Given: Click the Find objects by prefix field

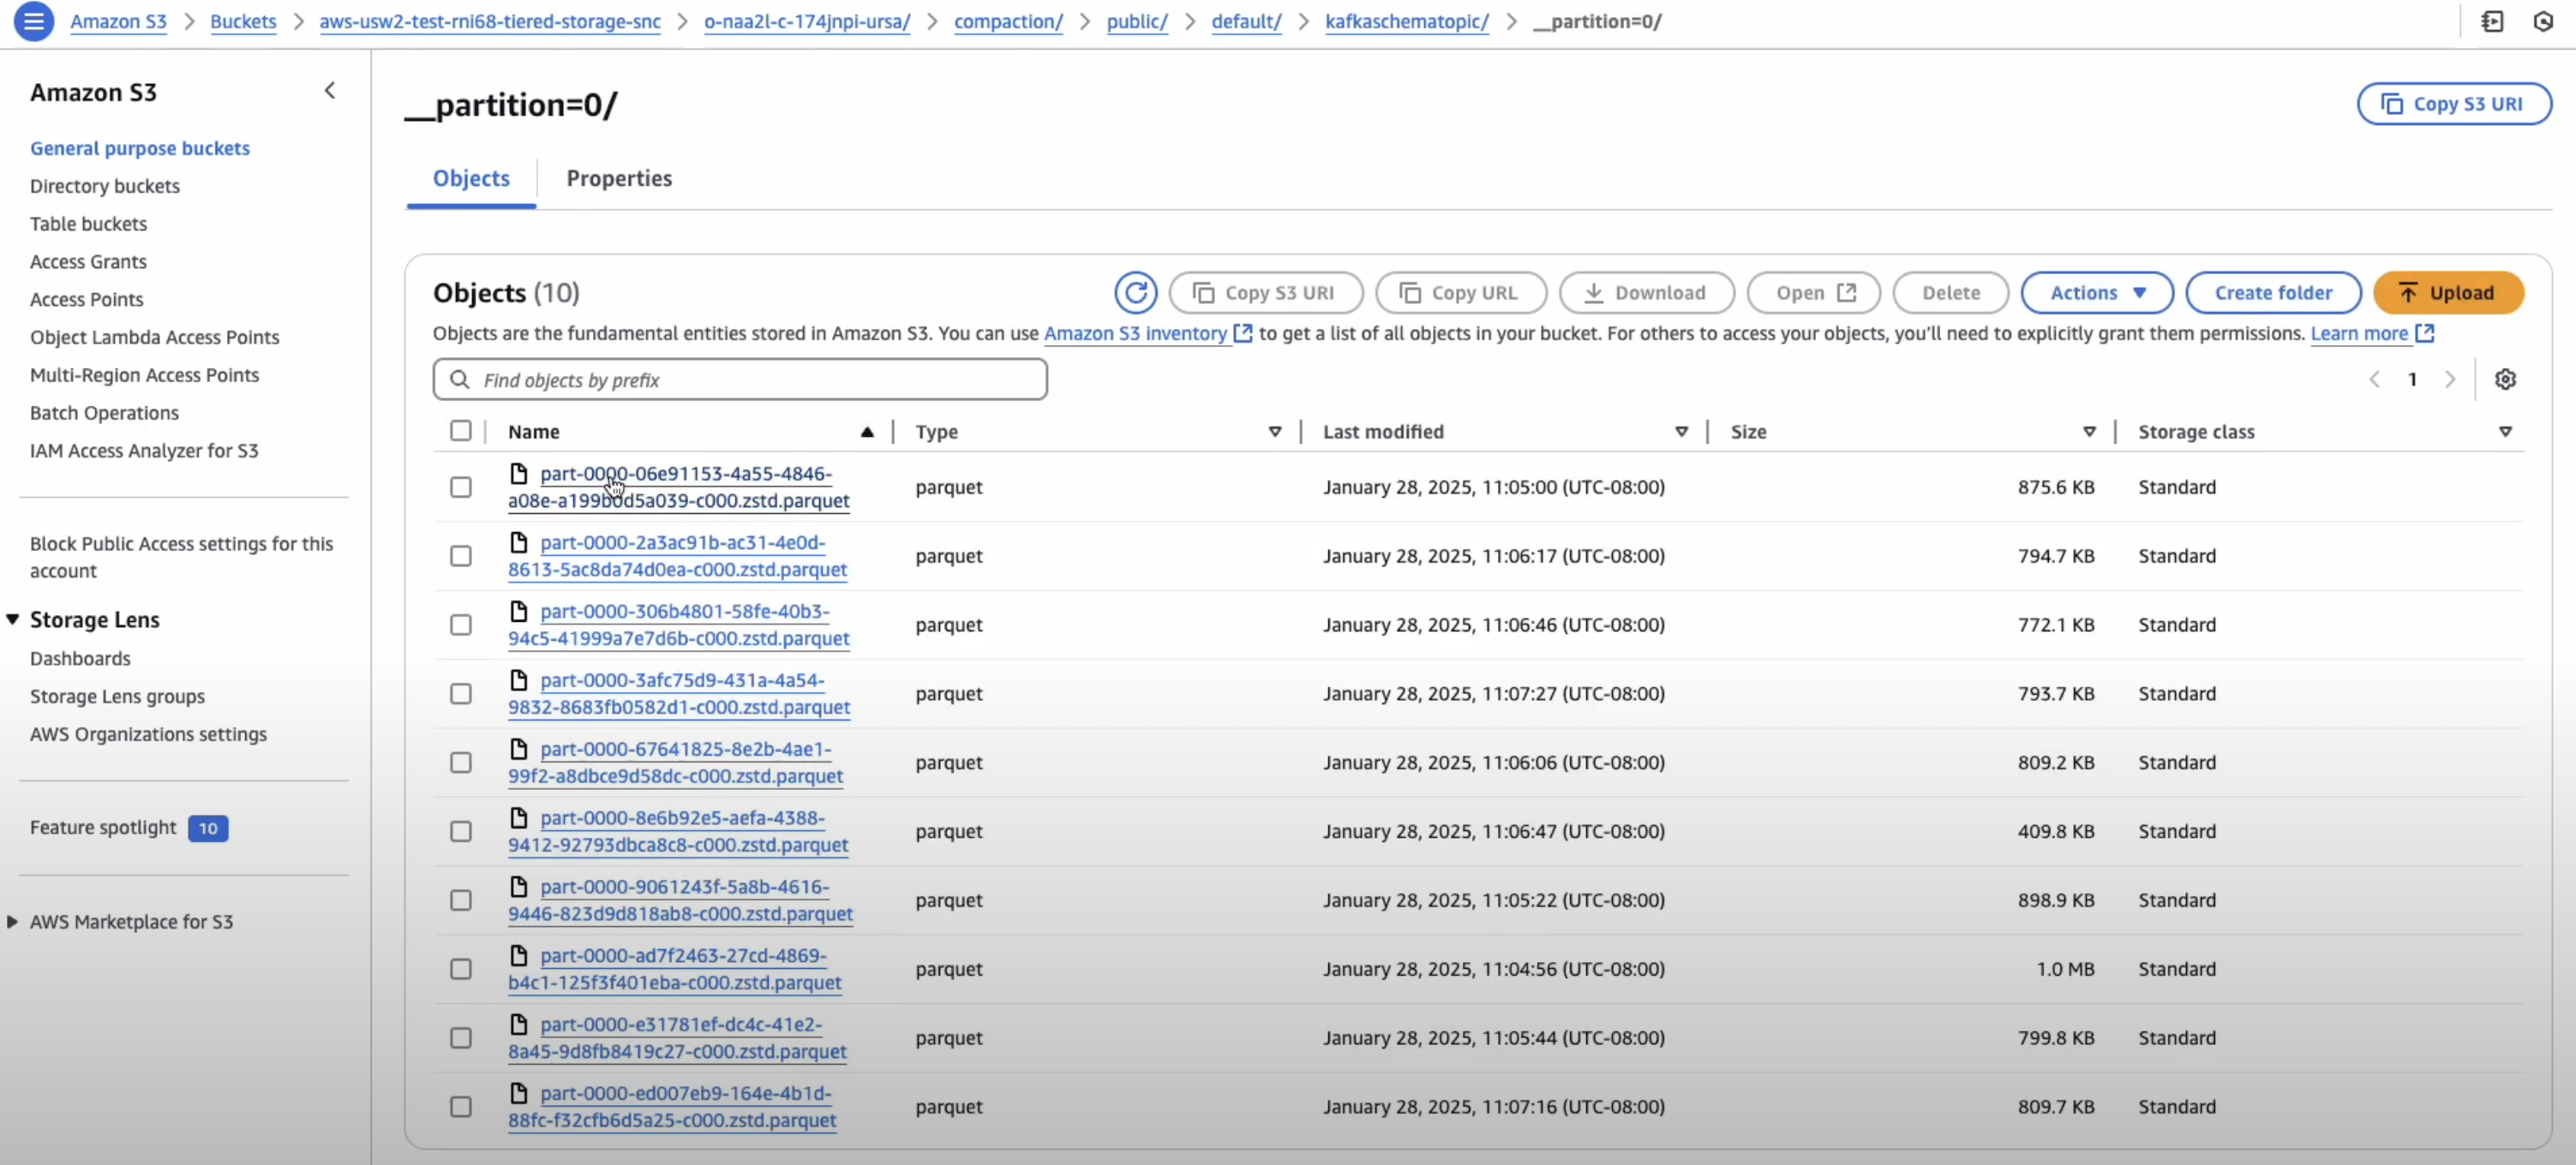Looking at the screenshot, I should [740, 380].
